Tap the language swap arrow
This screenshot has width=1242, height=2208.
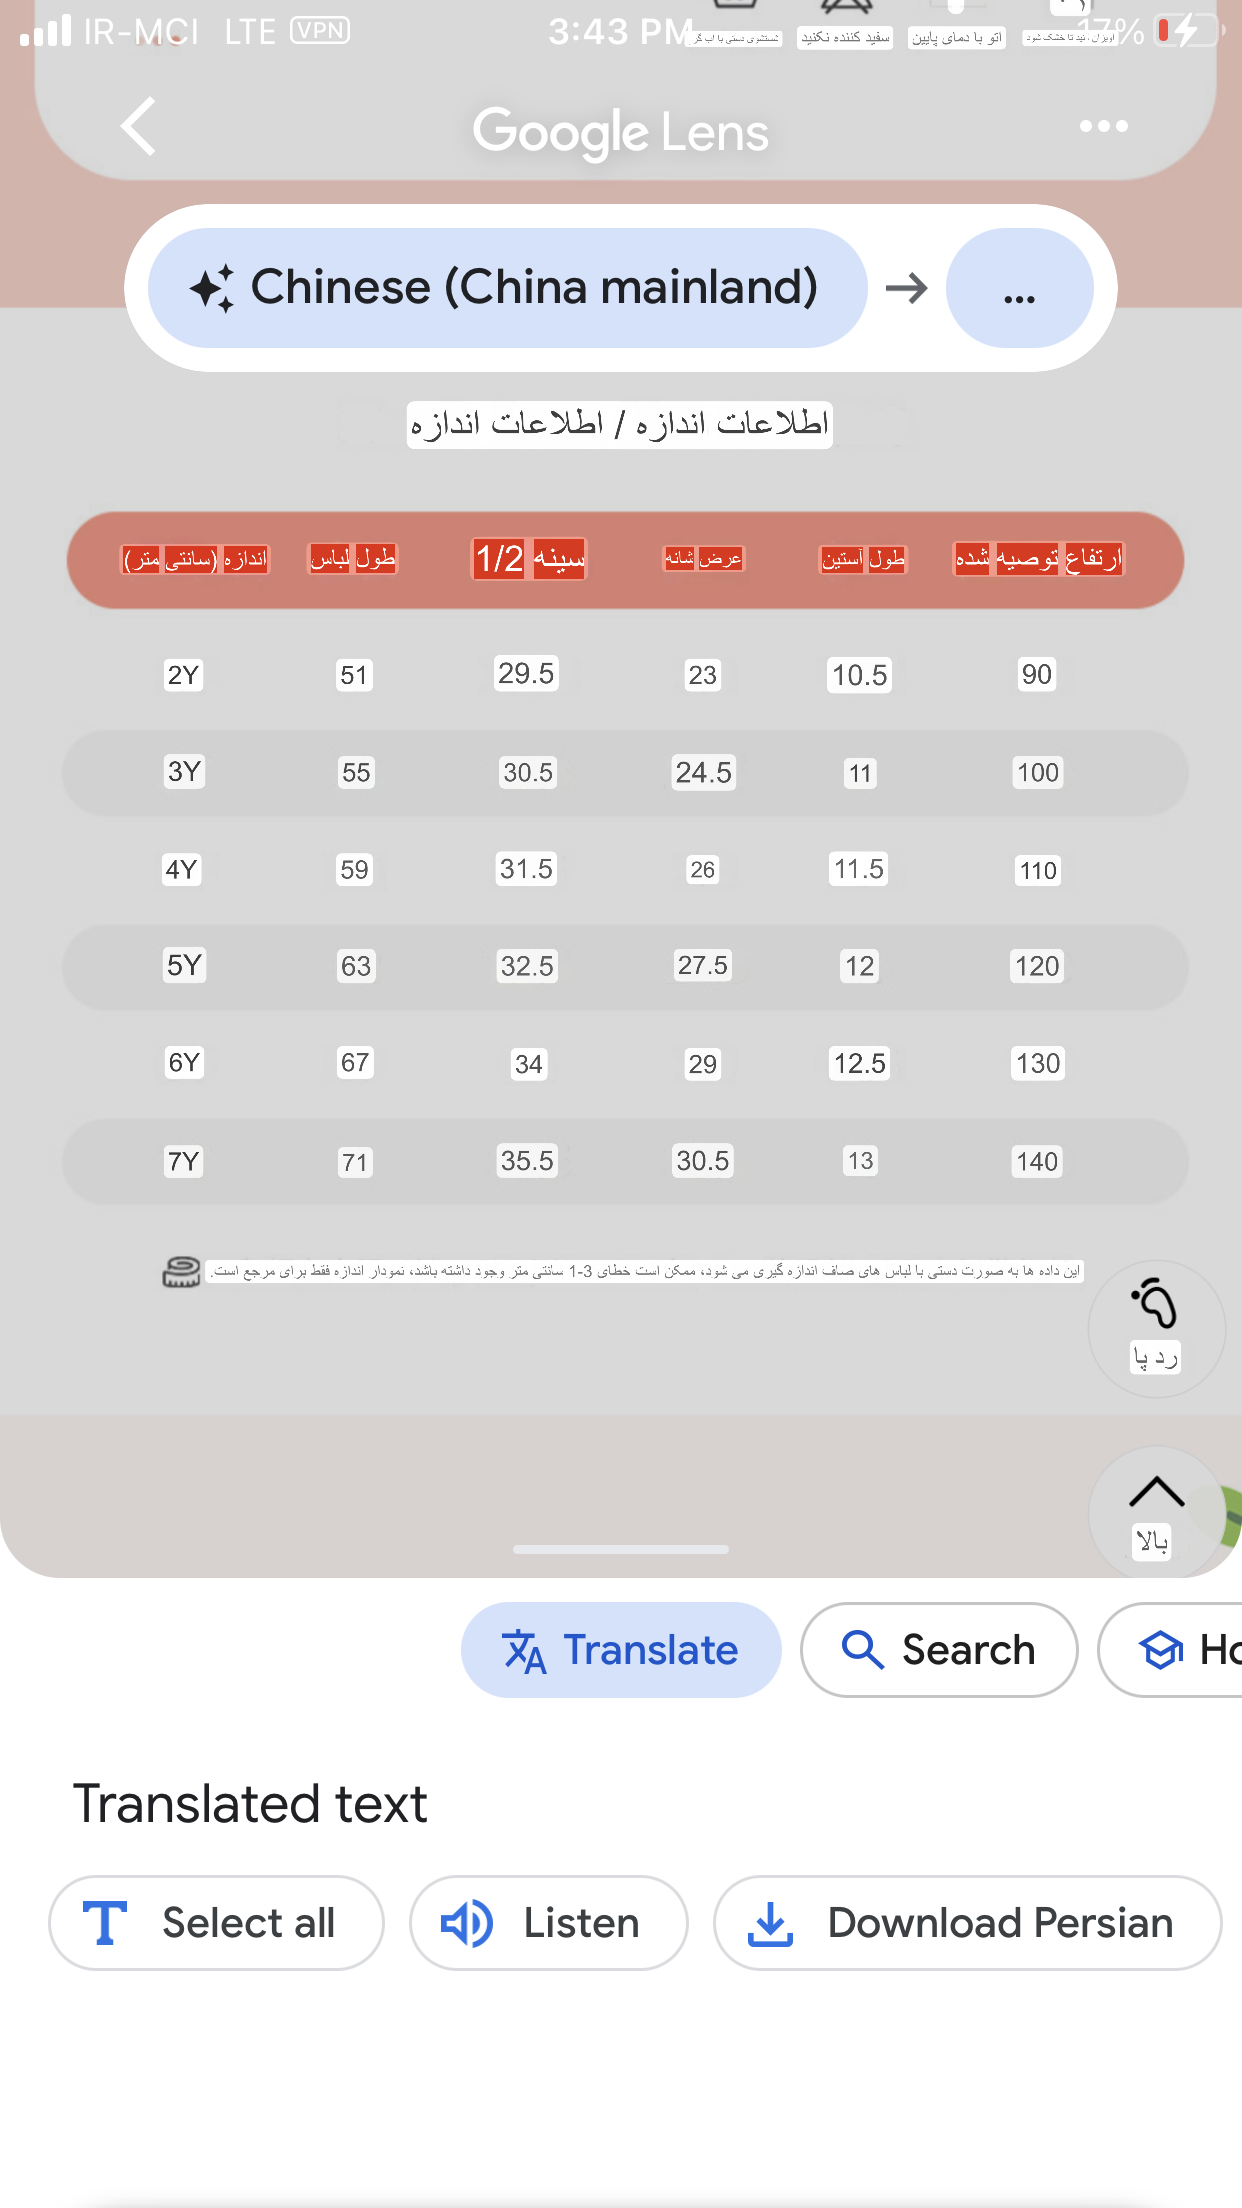tap(906, 289)
